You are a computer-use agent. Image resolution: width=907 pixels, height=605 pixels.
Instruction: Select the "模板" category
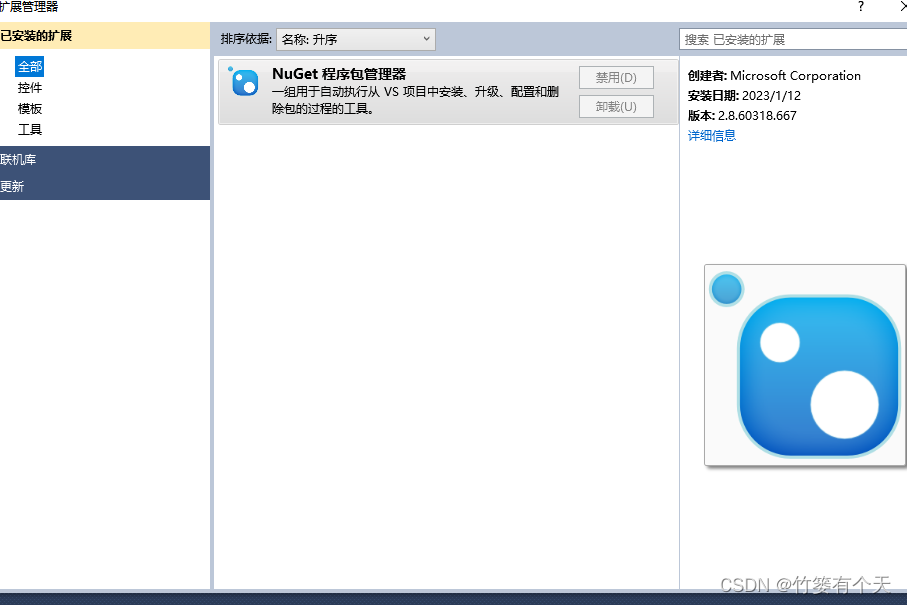(30, 108)
